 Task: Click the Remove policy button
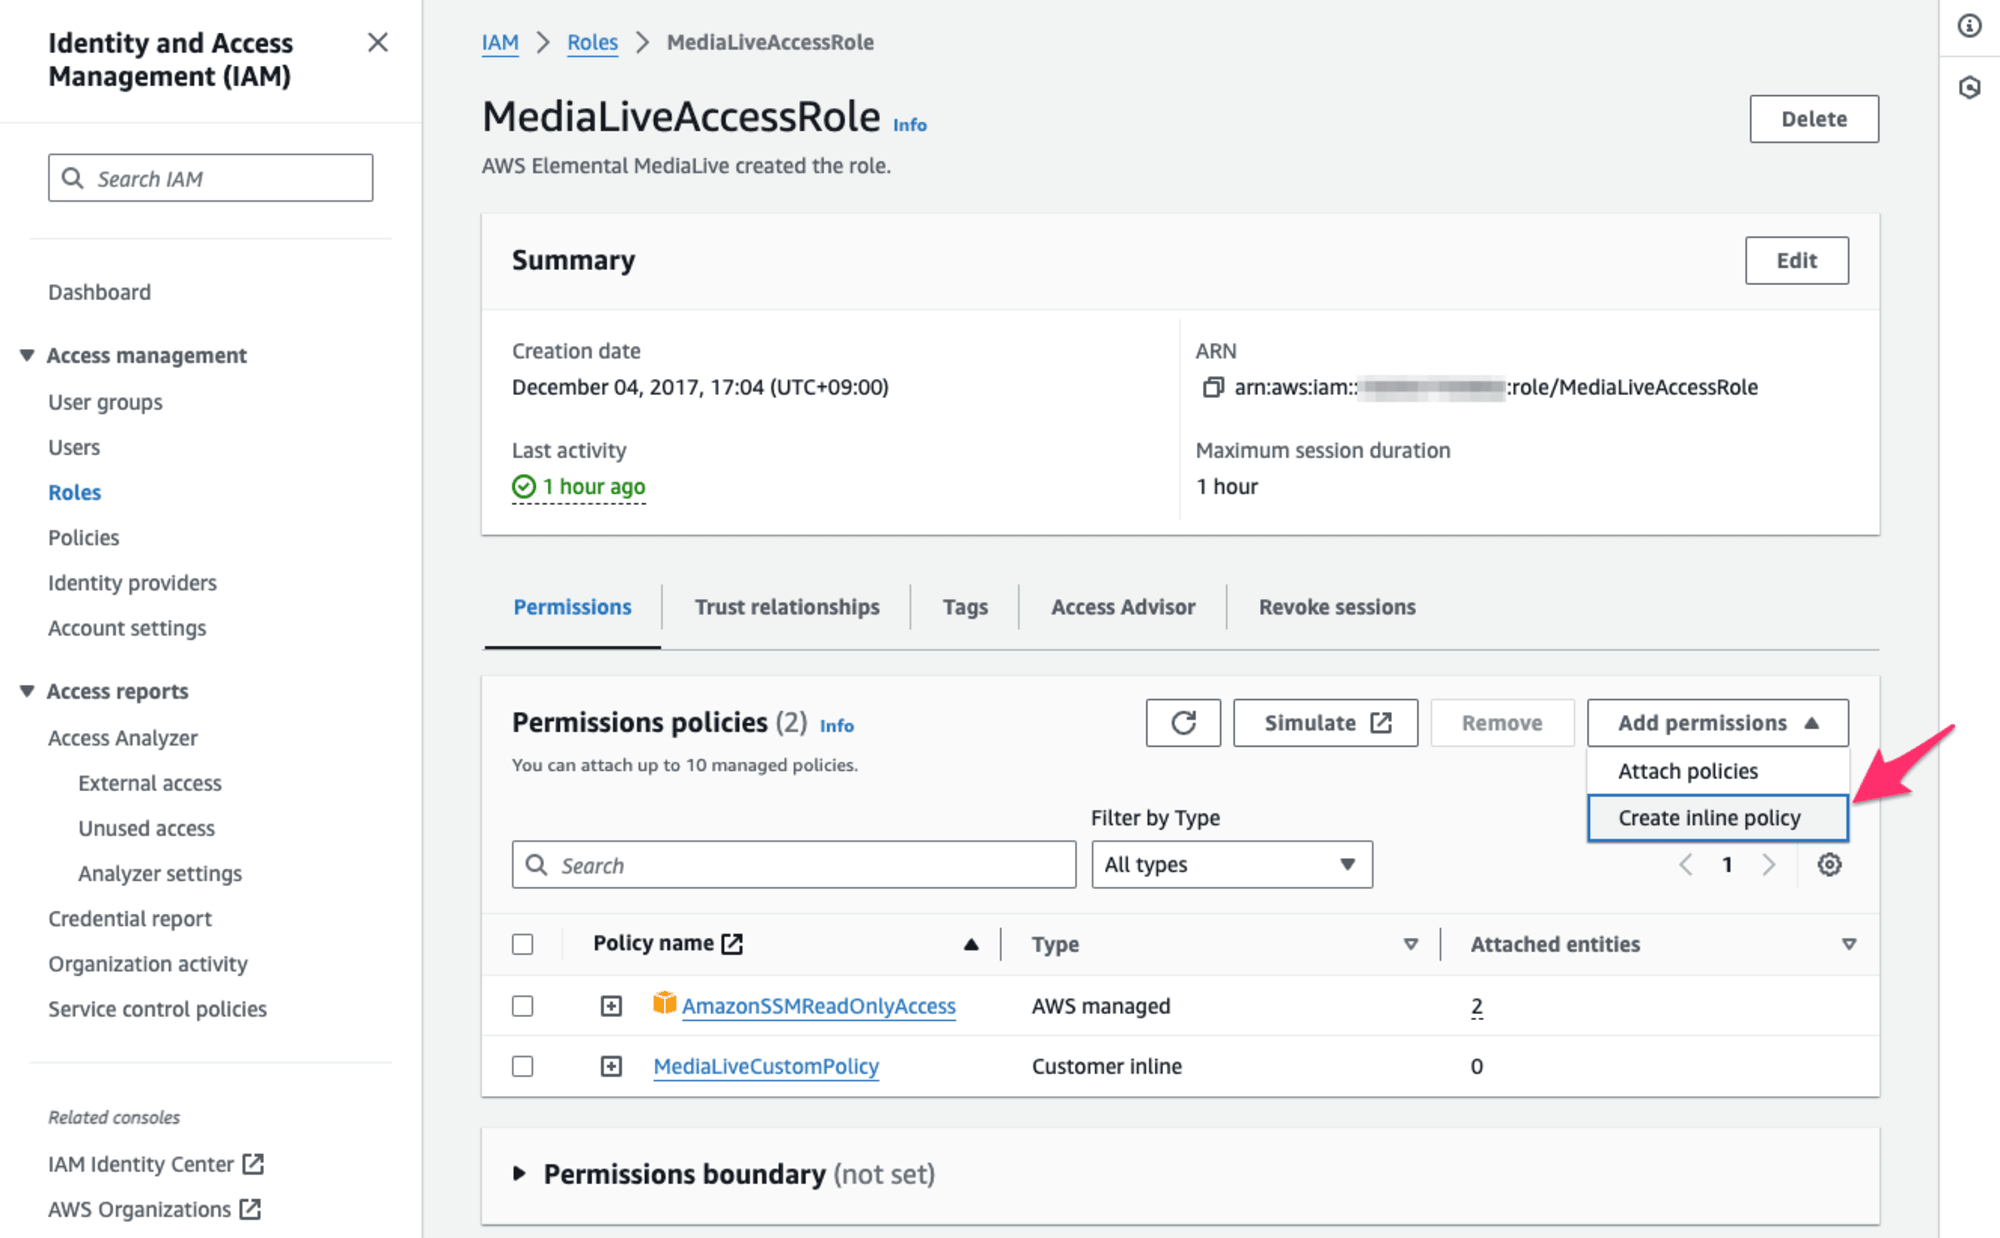click(1502, 723)
